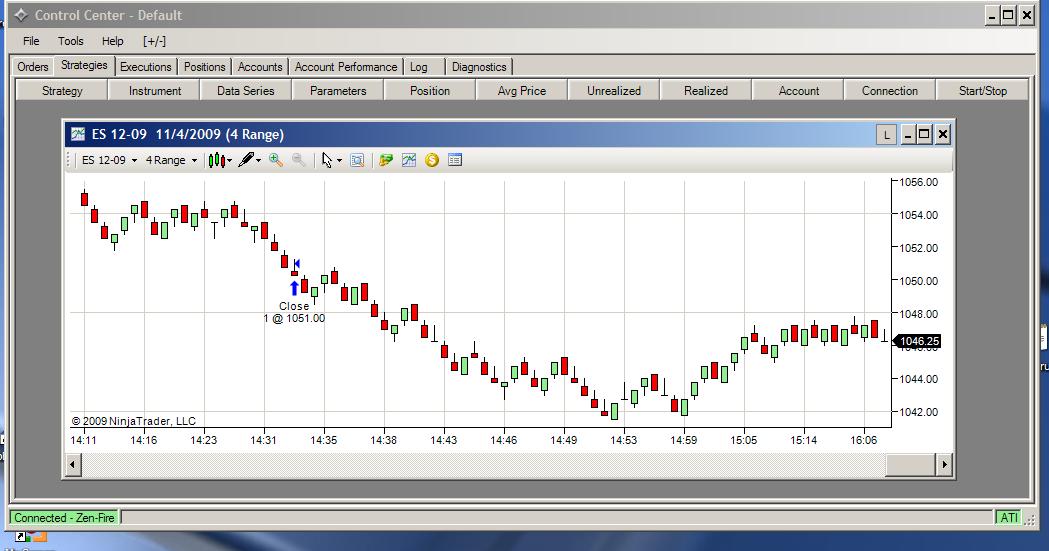Image resolution: width=1049 pixels, height=551 pixels.
Task: Open the Tools menu
Action: coord(70,41)
